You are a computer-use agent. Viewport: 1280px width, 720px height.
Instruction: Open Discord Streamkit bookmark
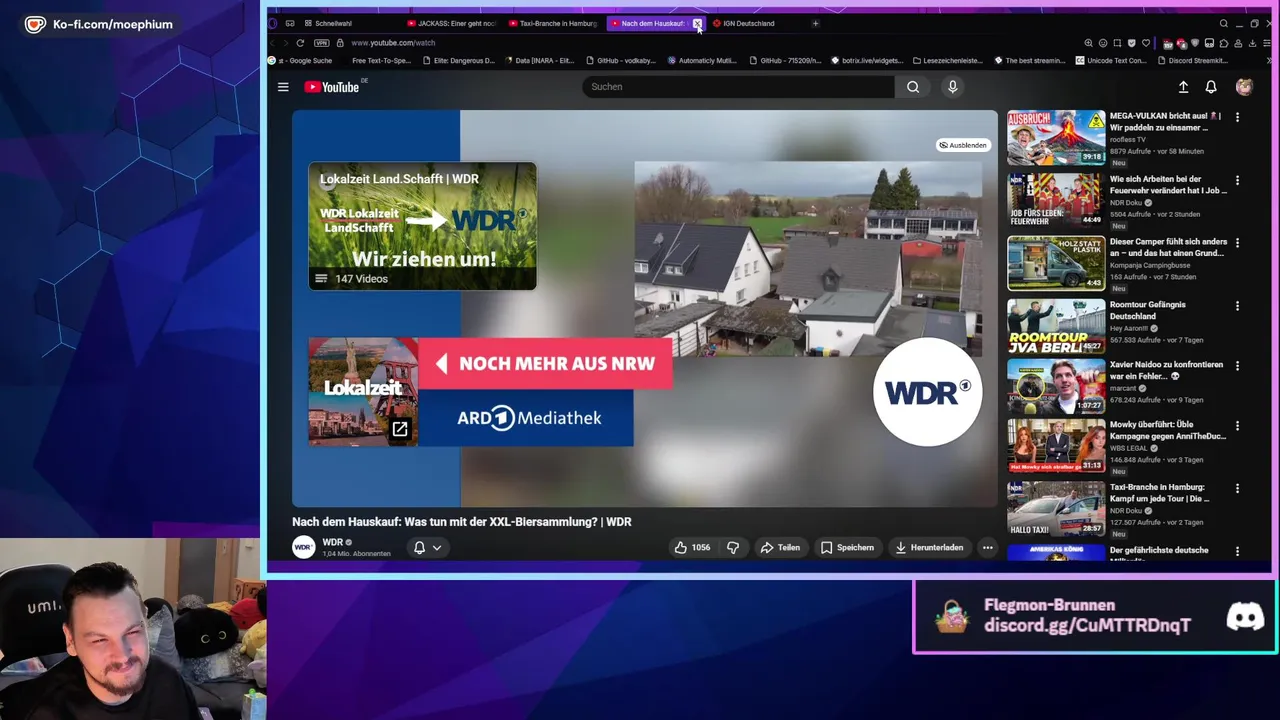[1193, 60]
